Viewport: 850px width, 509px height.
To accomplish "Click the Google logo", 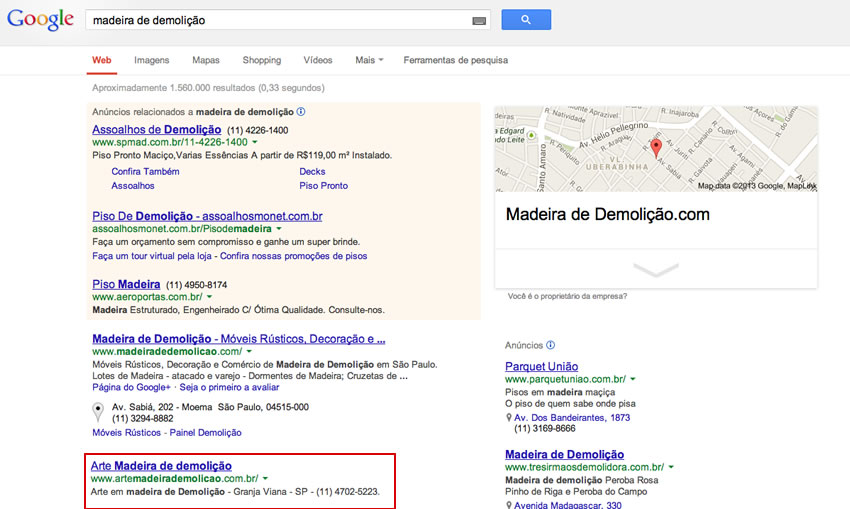I will click(40, 20).
